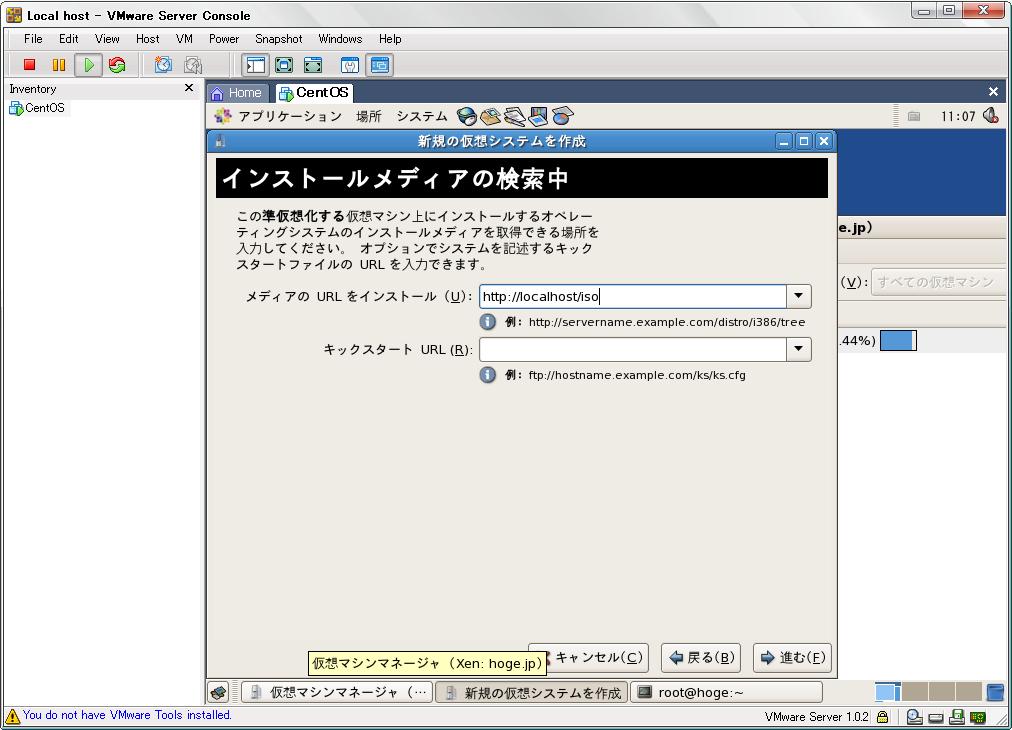
Task: Switch to root@hoge:~ terminal taskbar button
Action: click(727, 693)
